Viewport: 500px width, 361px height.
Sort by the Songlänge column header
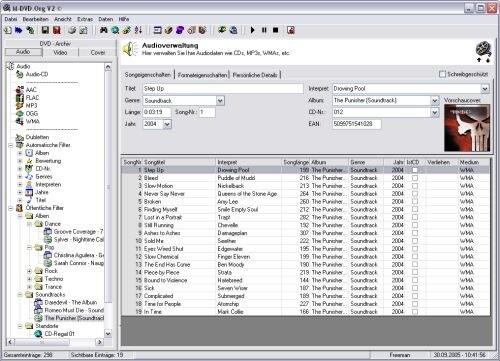coord(296,162)
